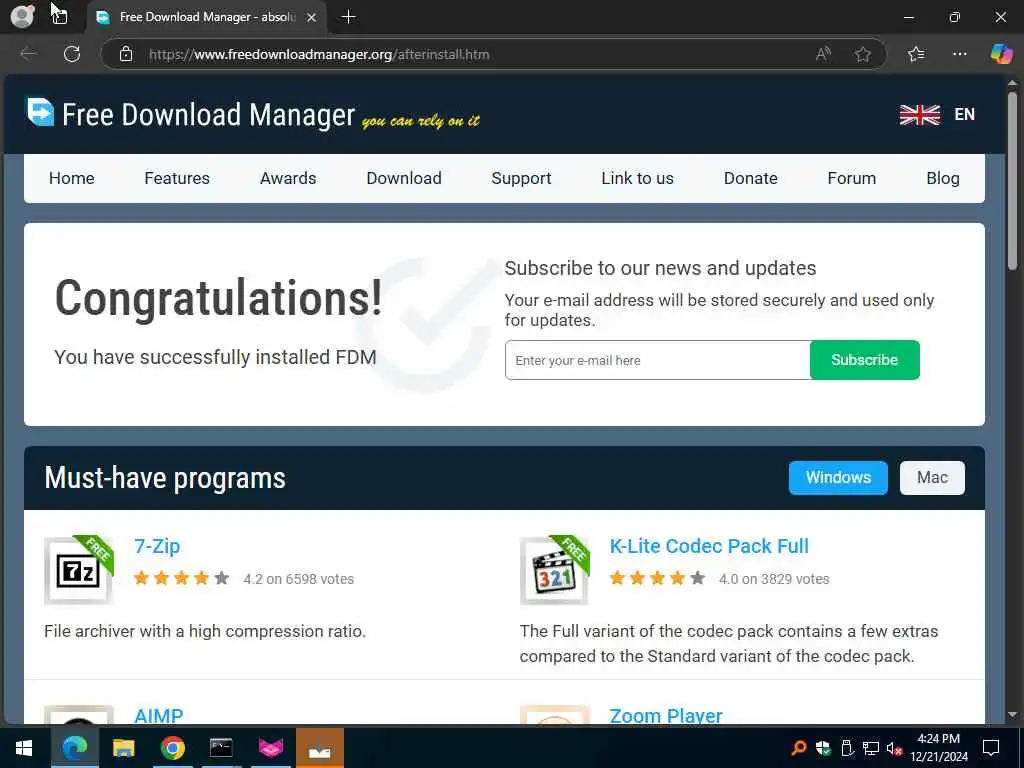The height and width of the screenshot is (768, 1024).
Task: Click the '4.2 on 6598 votes' text
Action: coord(298,579)
